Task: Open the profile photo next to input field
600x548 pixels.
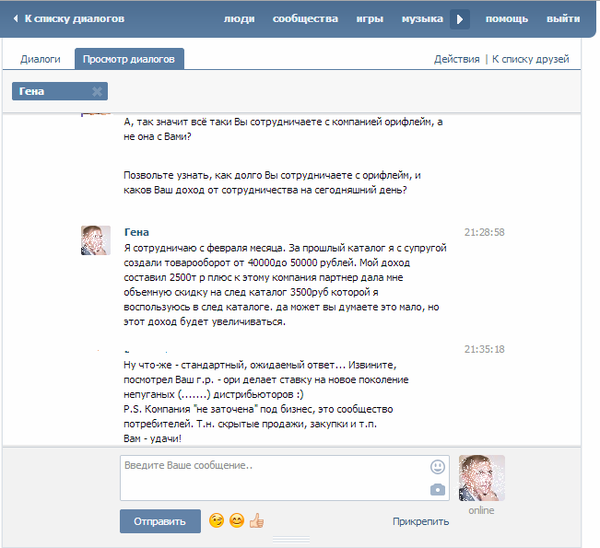Action: coord(481,478)
